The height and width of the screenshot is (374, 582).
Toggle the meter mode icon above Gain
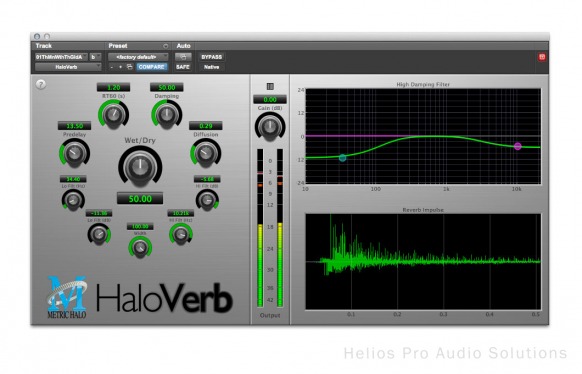click(x=270, y=86)
